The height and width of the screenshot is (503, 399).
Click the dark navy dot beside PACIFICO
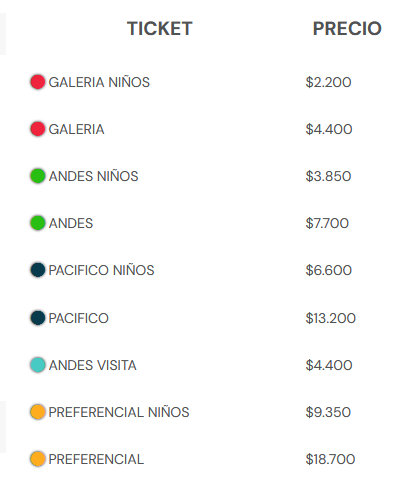(x=38, y=318)
